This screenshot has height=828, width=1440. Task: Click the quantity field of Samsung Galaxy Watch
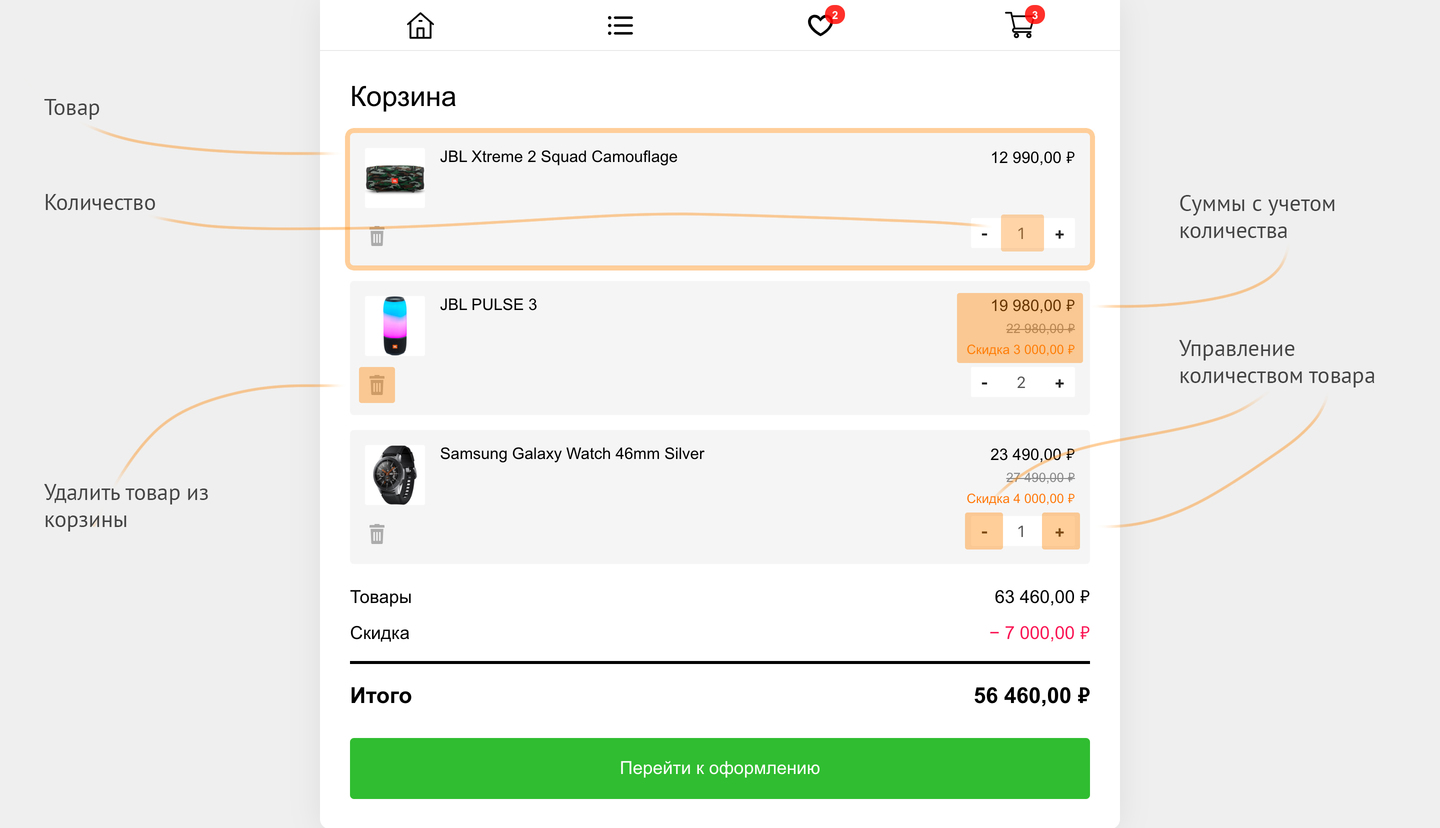(1021, 530)
